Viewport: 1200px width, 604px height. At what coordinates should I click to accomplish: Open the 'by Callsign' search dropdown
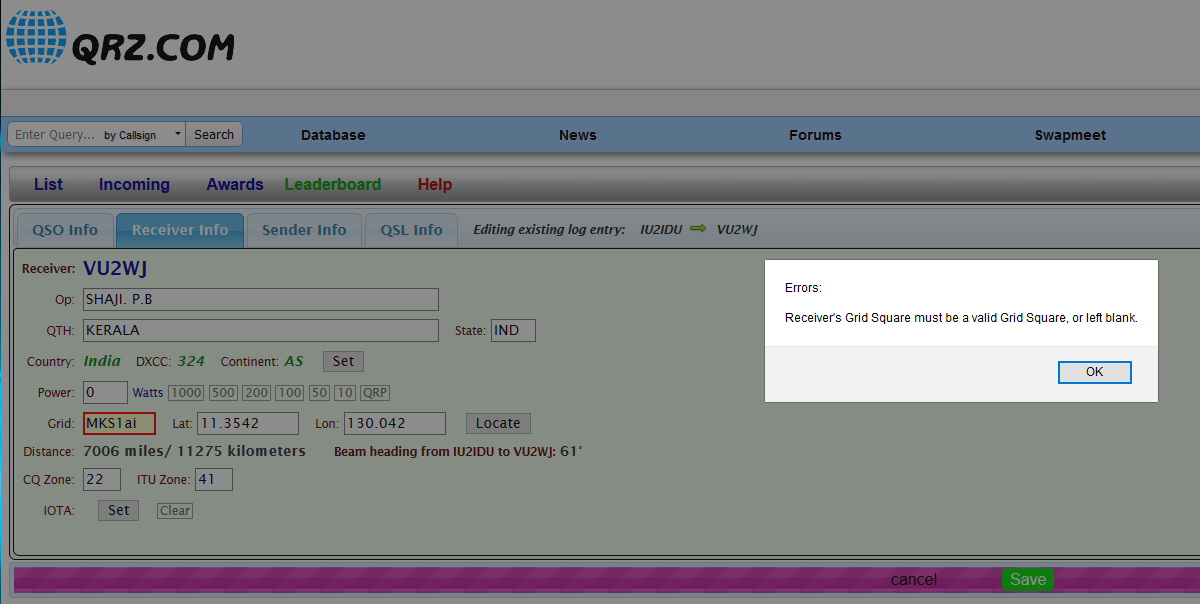(x=143, y=134)
